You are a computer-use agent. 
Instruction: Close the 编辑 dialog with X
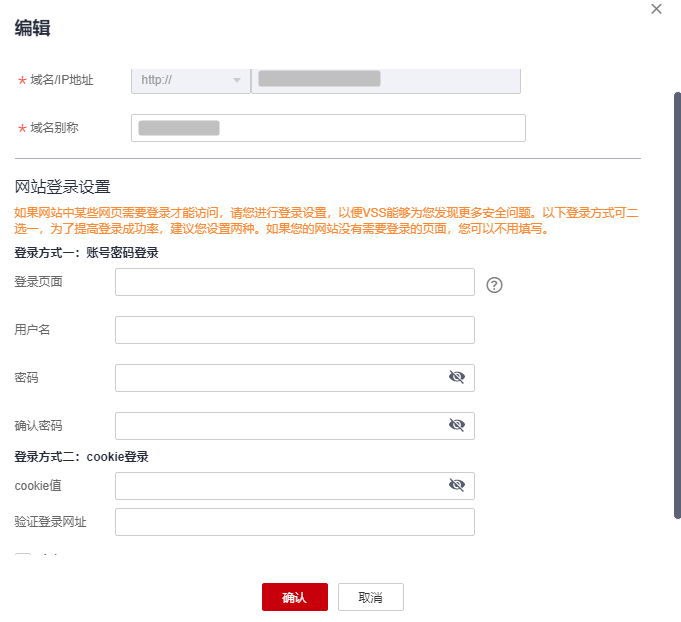pyautogui.click(x=656, y=9)
